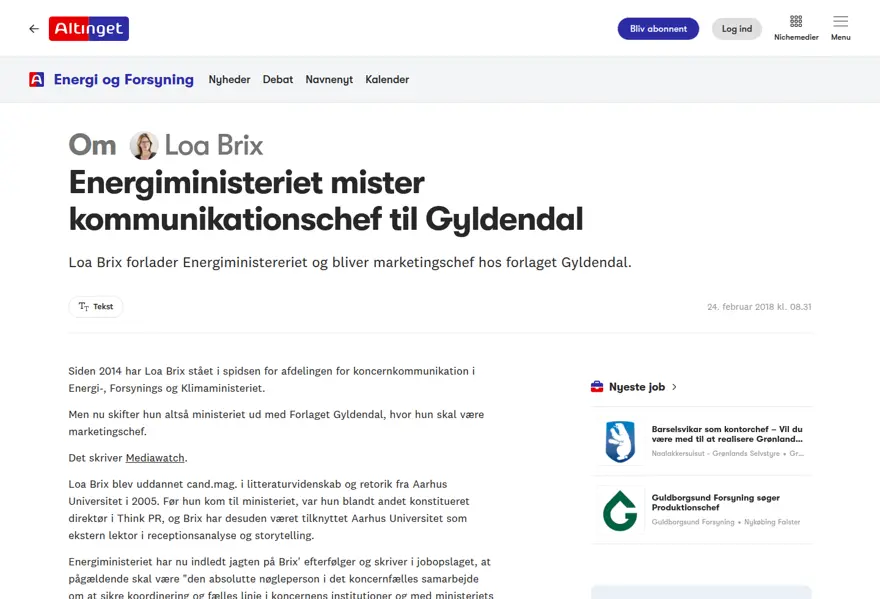Expand Nyeste job chevron arrow
Image resolution: width=880 pixels, height=599 pixels.
click(x=674, y=387)
